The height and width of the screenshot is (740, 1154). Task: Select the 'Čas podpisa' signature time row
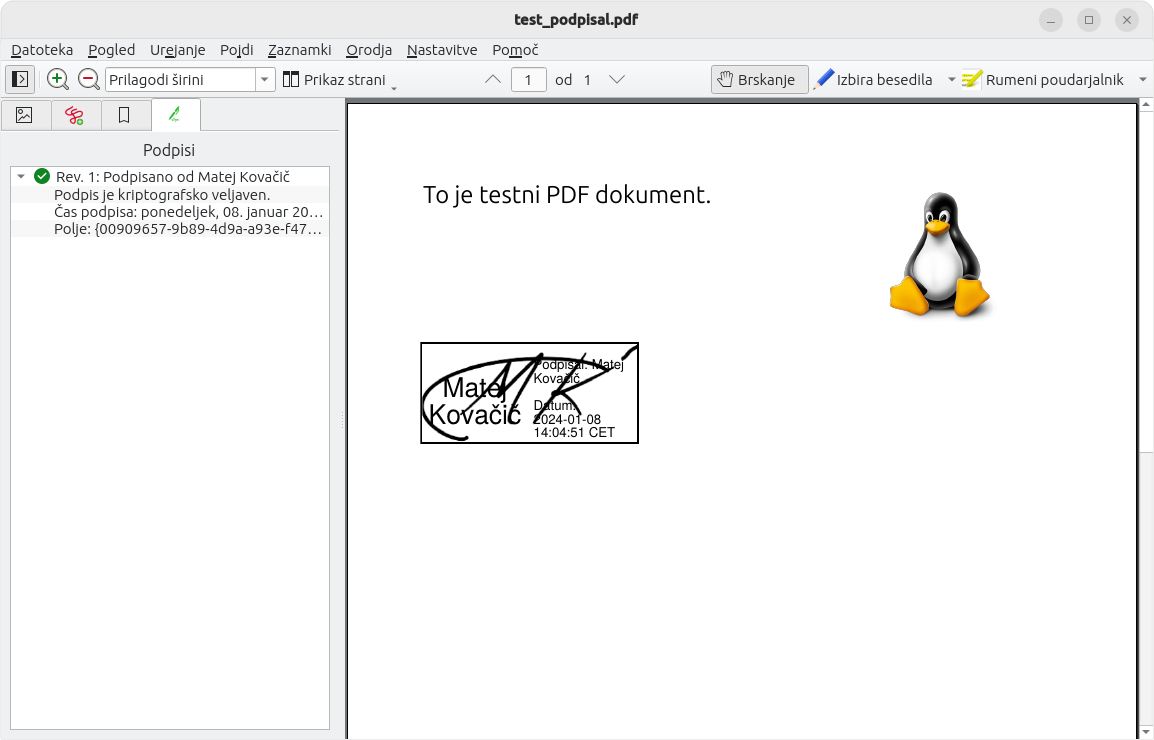(x=170, y=212)
